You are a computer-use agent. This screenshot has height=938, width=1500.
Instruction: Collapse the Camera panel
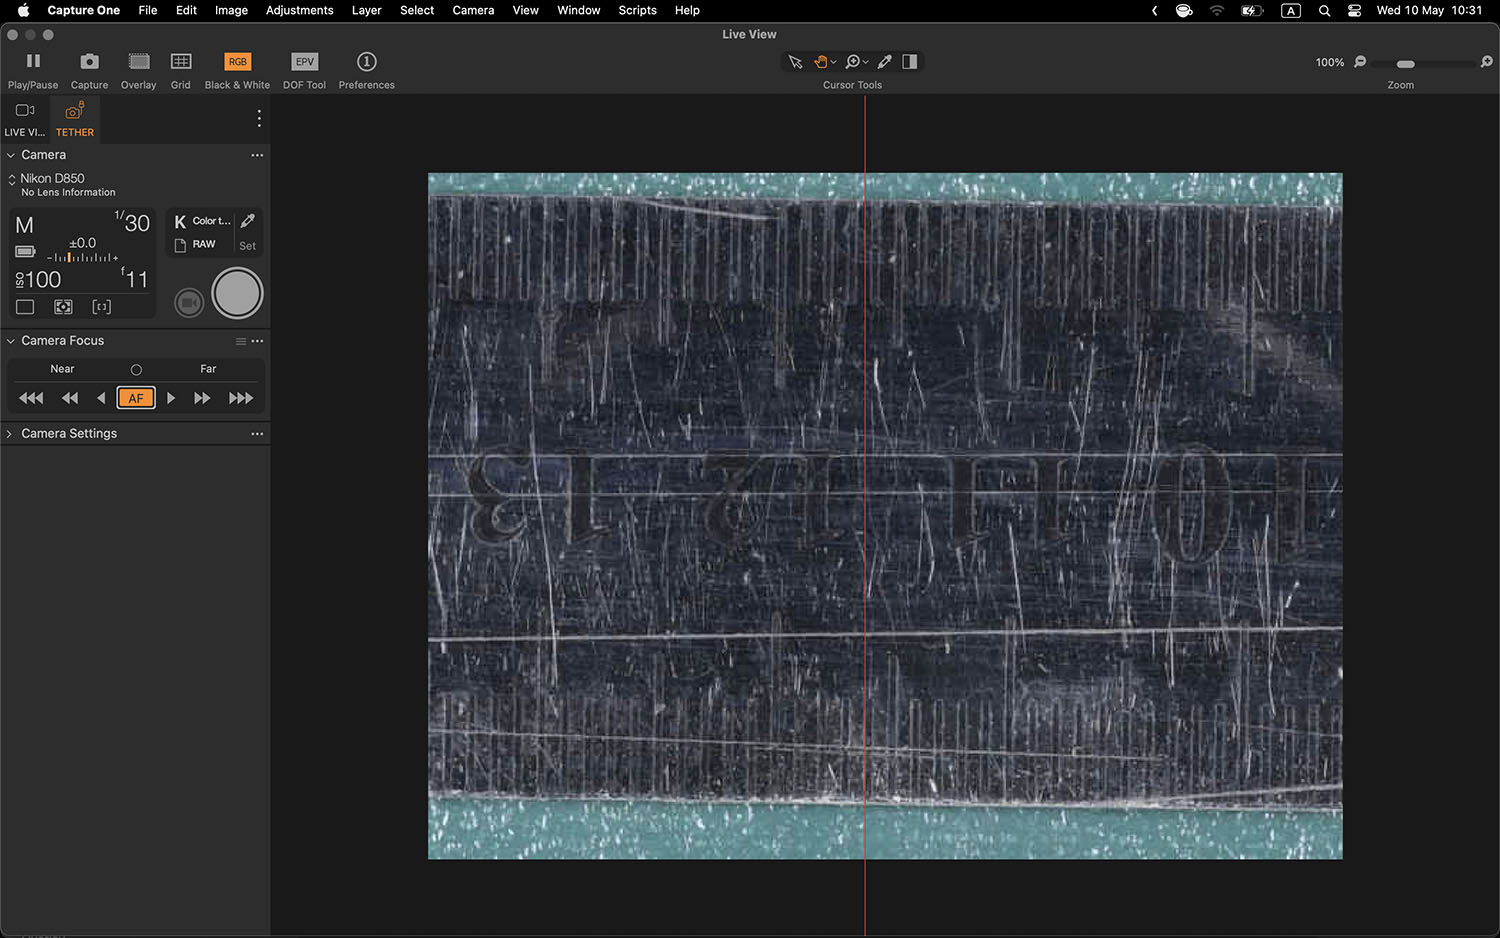(11, 155)
